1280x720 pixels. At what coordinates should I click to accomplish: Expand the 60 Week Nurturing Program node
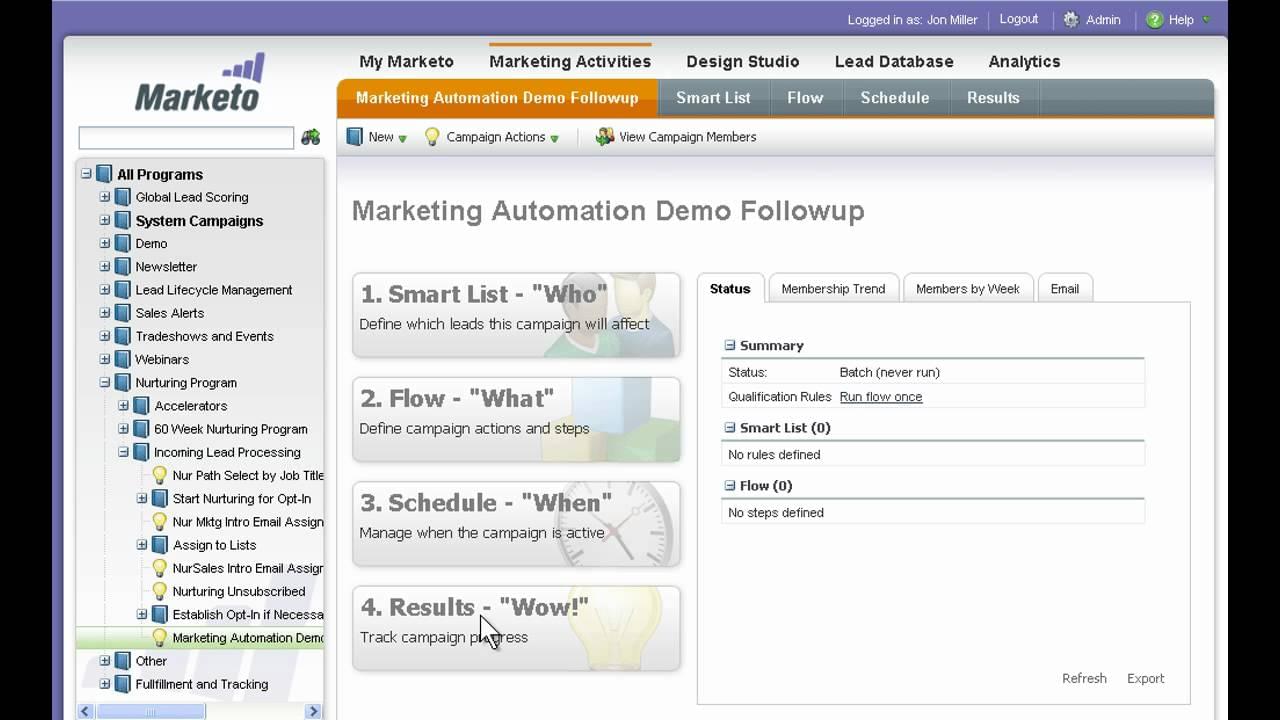pyautogui.click(x=123, y=429)
